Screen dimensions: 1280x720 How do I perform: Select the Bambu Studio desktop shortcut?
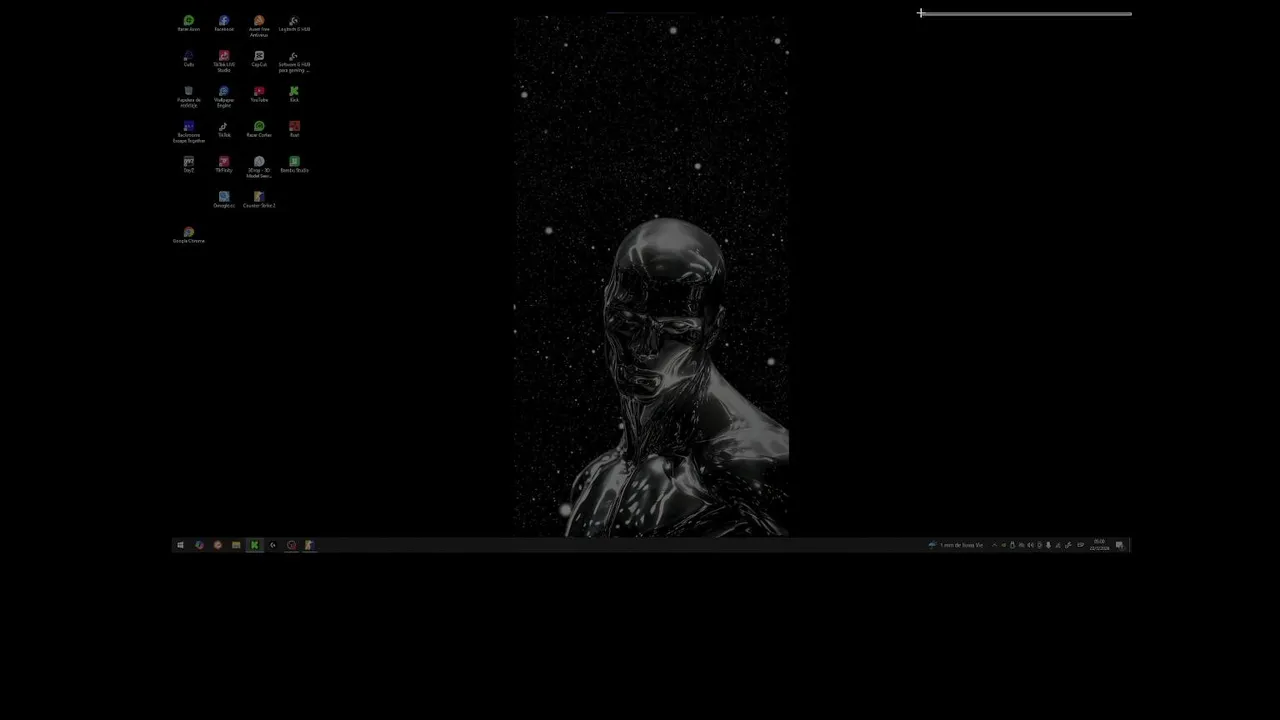click(x=294, y=164)
